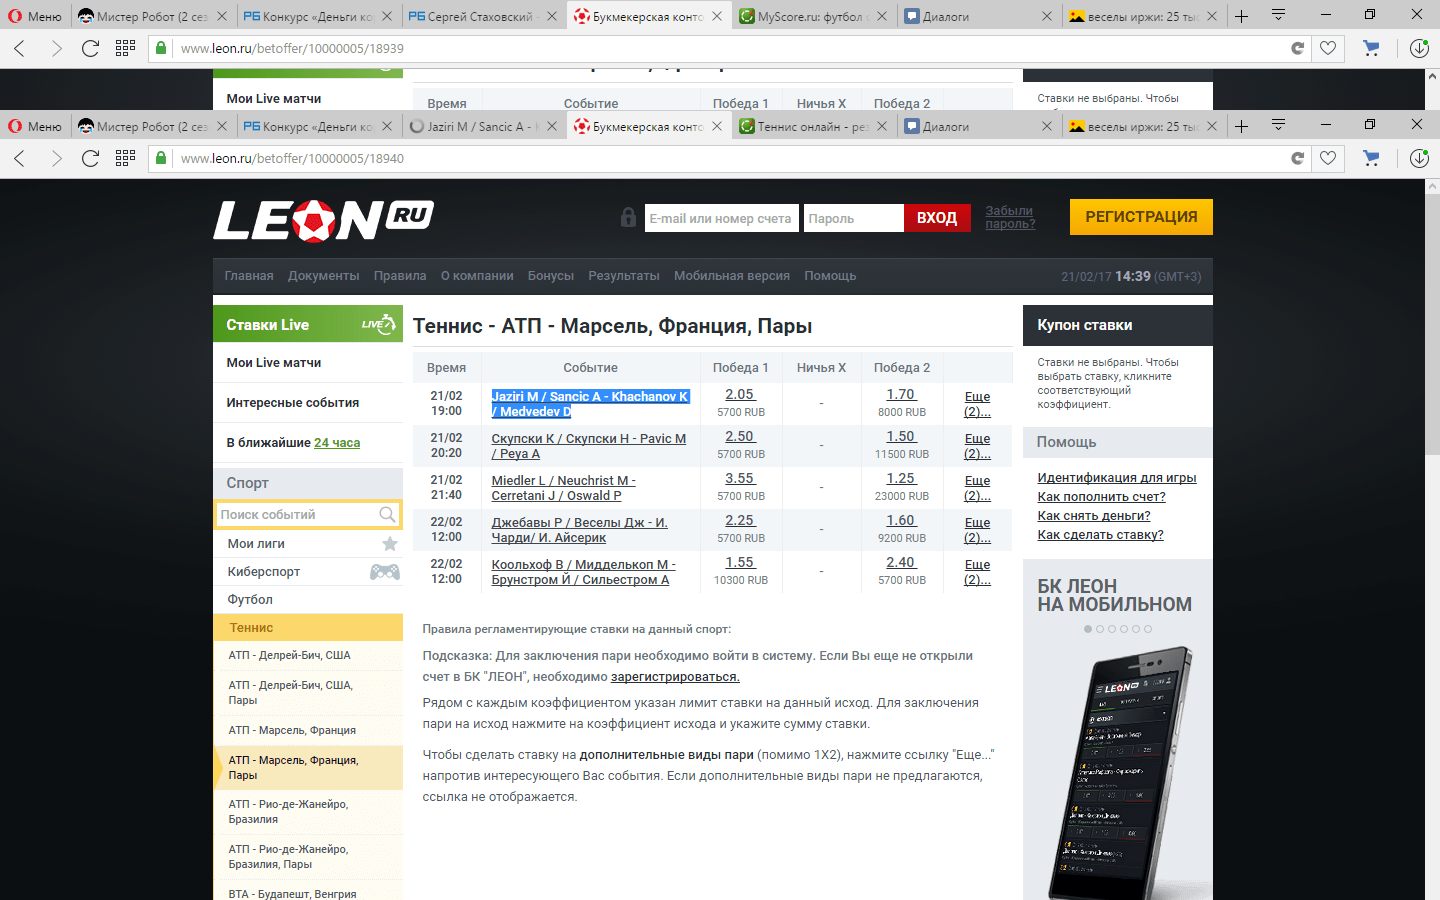Open 'Еще (2)...' for the Скупски К / Скупски Н row
This screenshot has height=900, width=1440.
pos(977,446)
